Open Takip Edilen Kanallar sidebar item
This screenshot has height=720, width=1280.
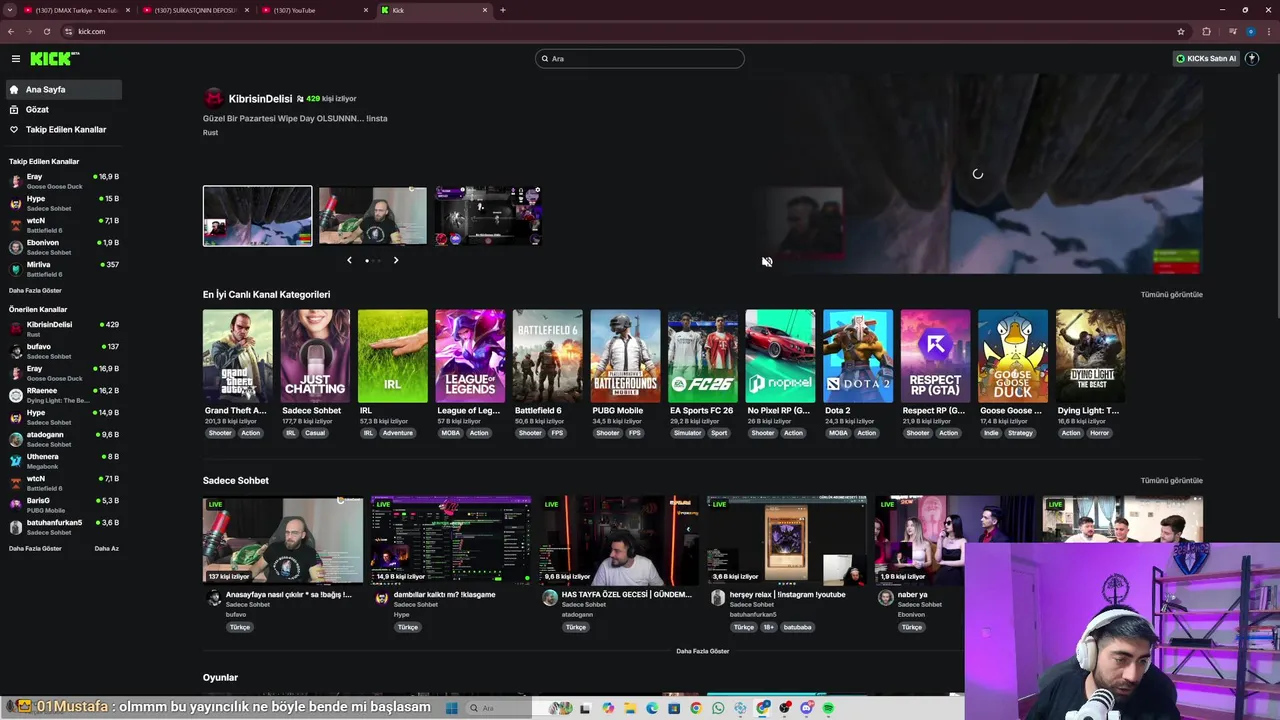tap(63, 129)
